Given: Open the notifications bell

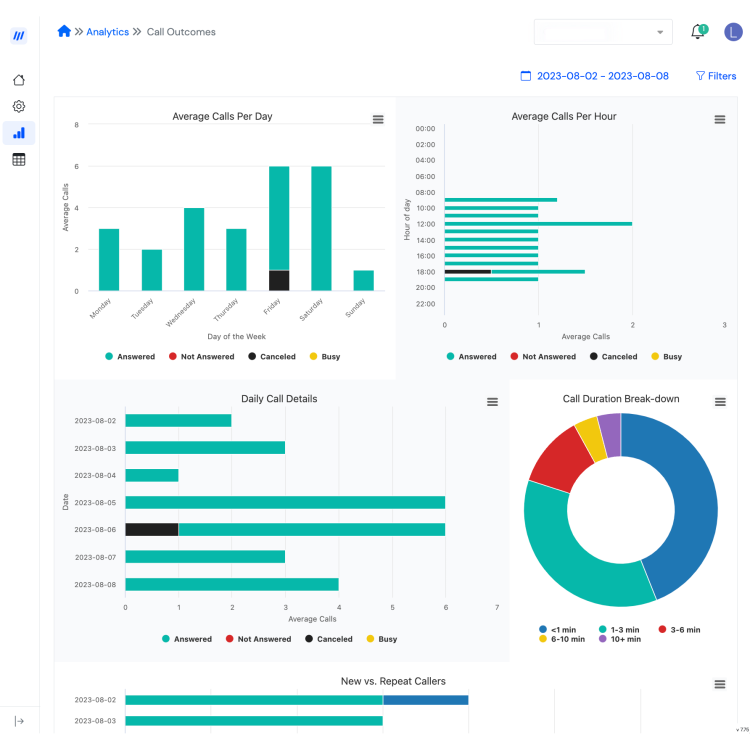Looking at the screenshot, I should [x=699, y=32].
